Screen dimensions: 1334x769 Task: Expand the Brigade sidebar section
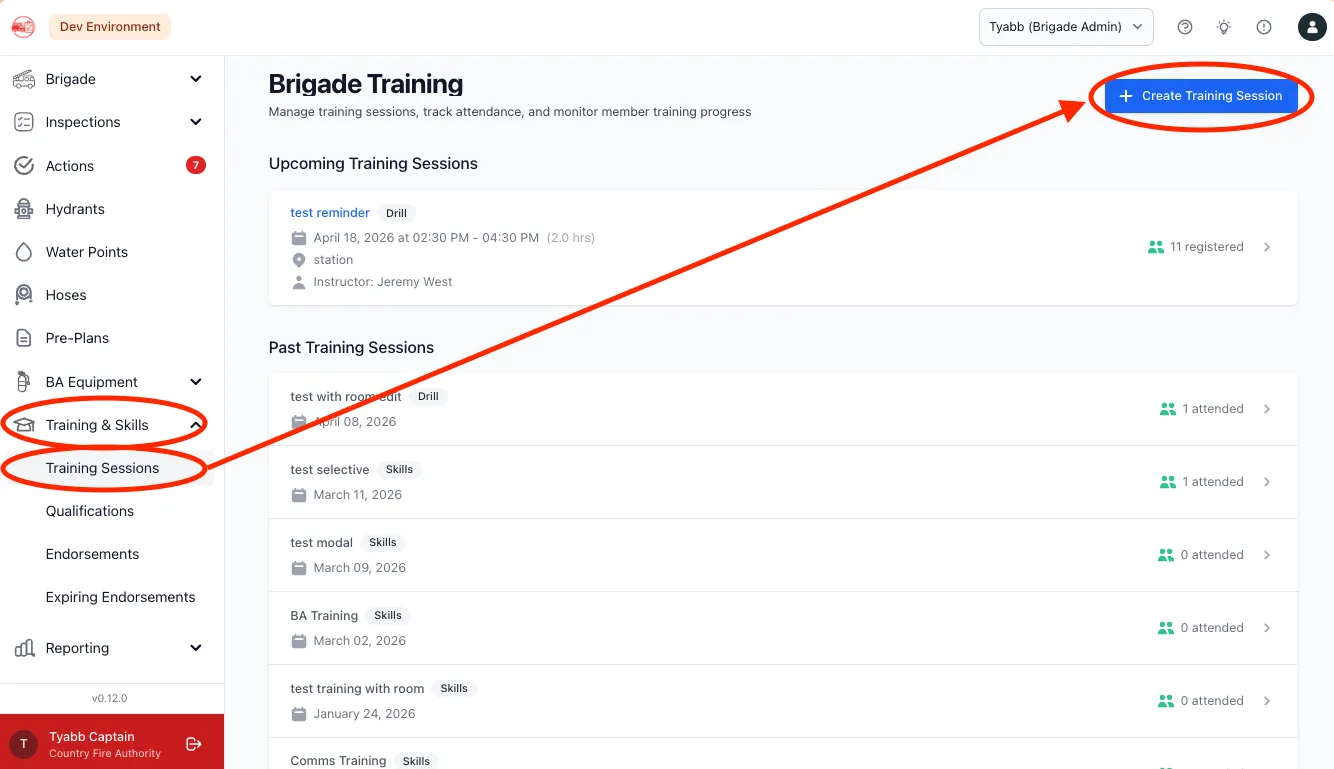point(108,79)
